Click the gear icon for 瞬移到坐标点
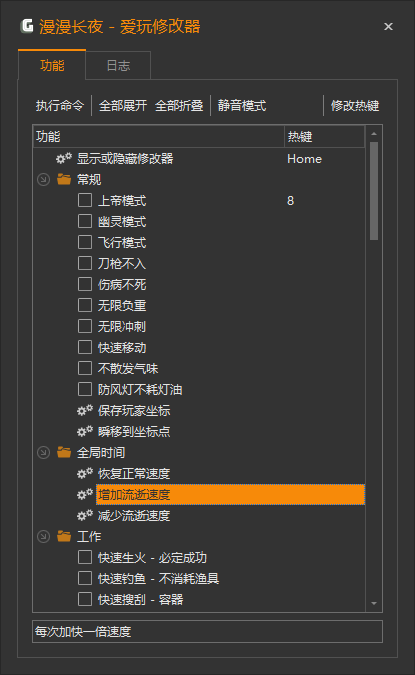Viewport: 415px width, 675px height. tap(85, 431)
